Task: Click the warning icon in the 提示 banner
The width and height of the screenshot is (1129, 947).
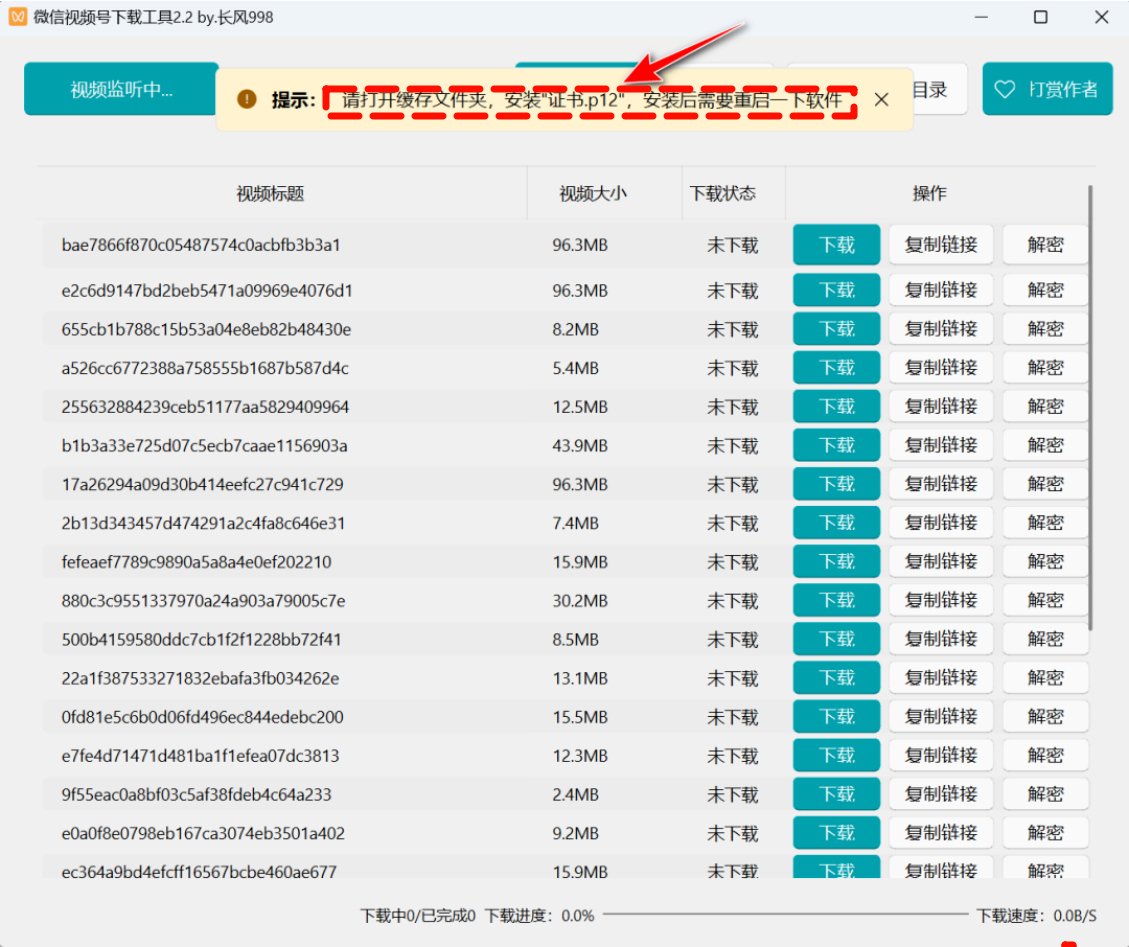Action: click(x=247, y=99)
